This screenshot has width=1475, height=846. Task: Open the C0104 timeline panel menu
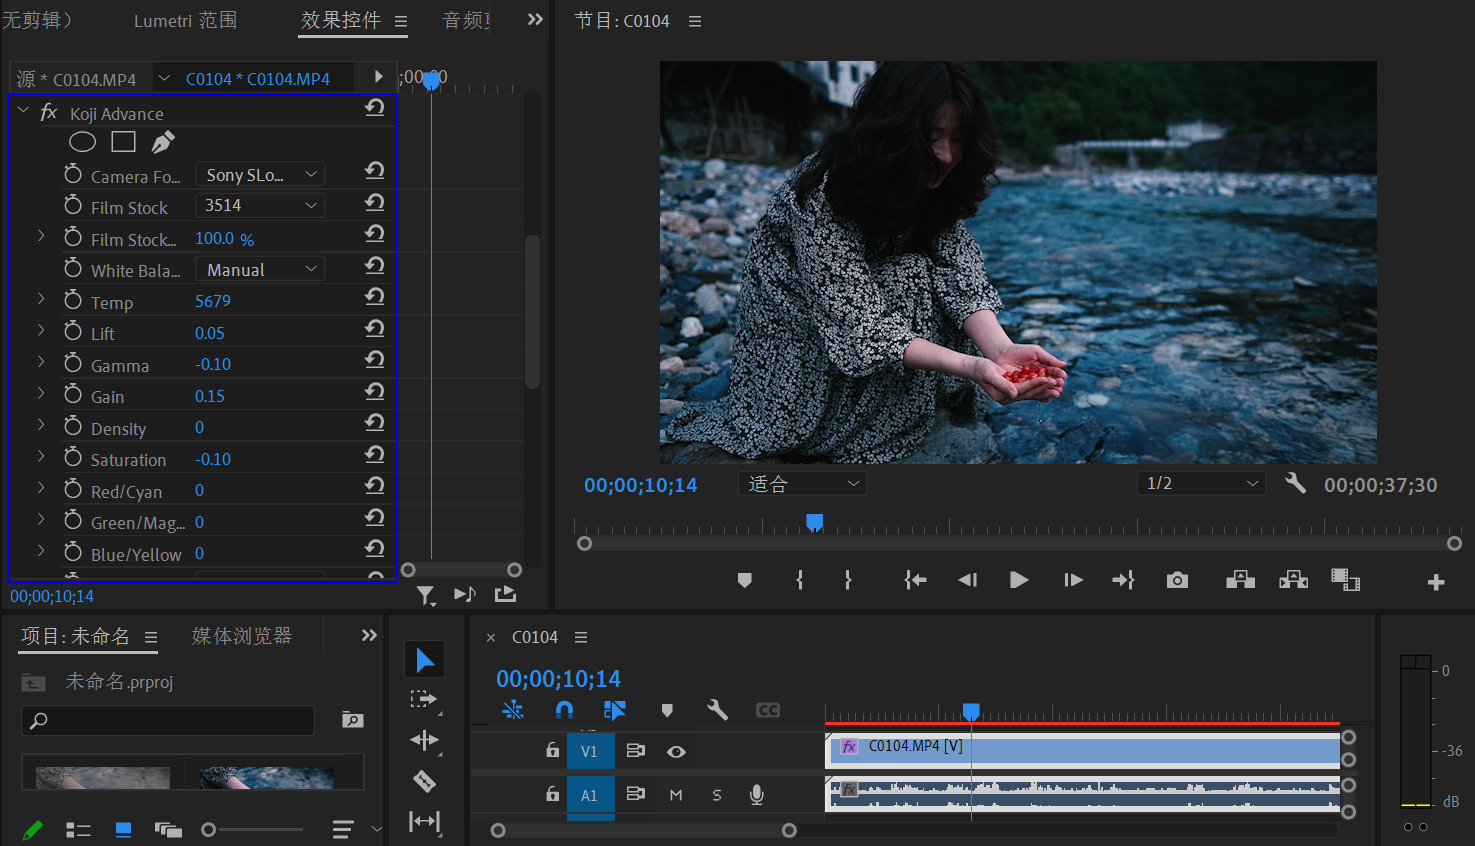(581, 637)
